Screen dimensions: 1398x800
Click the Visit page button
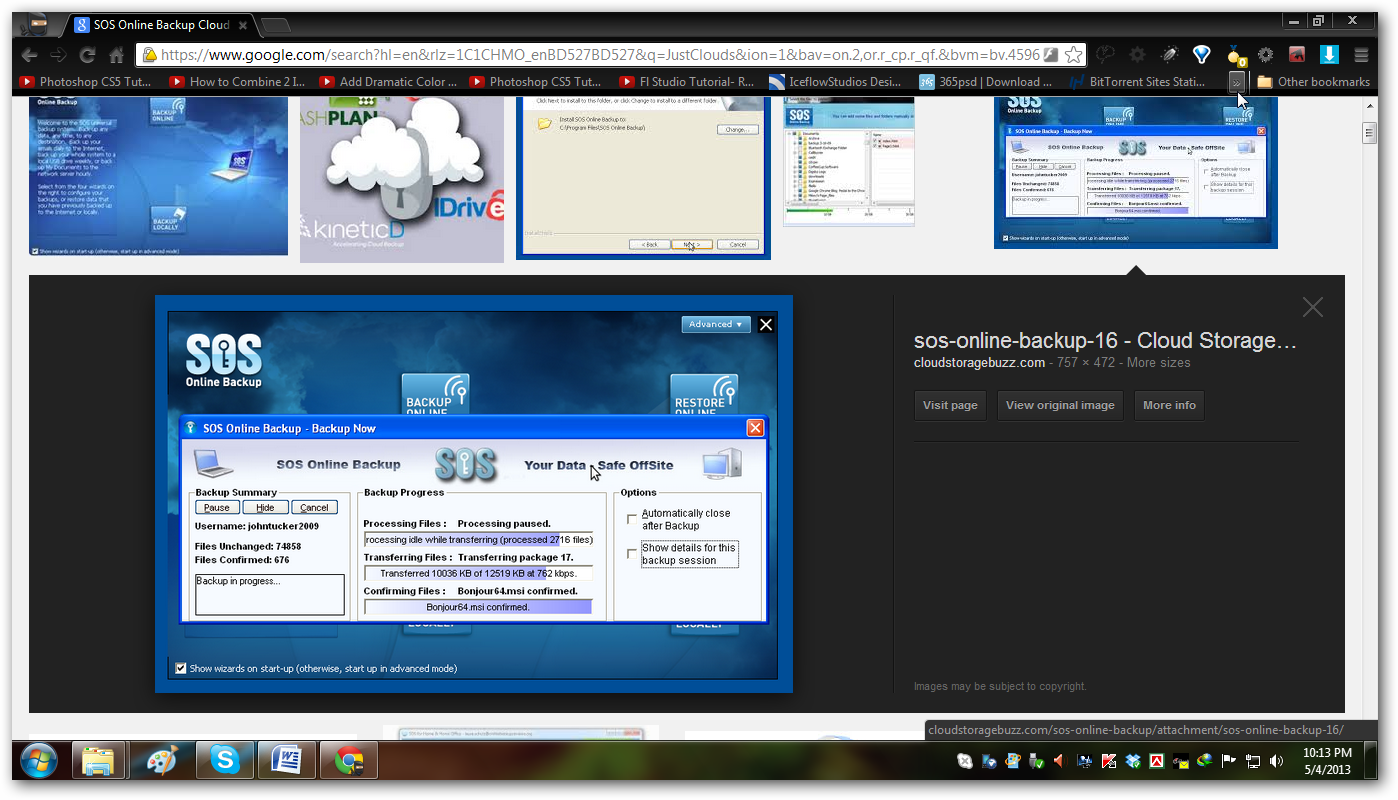point(950,405)
